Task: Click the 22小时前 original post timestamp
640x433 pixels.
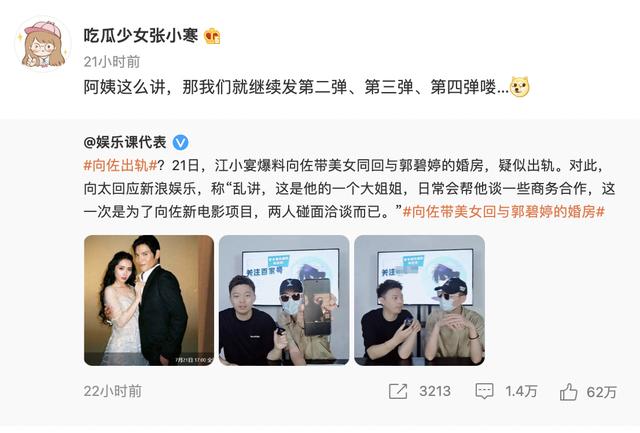Action: coord(113,391)
